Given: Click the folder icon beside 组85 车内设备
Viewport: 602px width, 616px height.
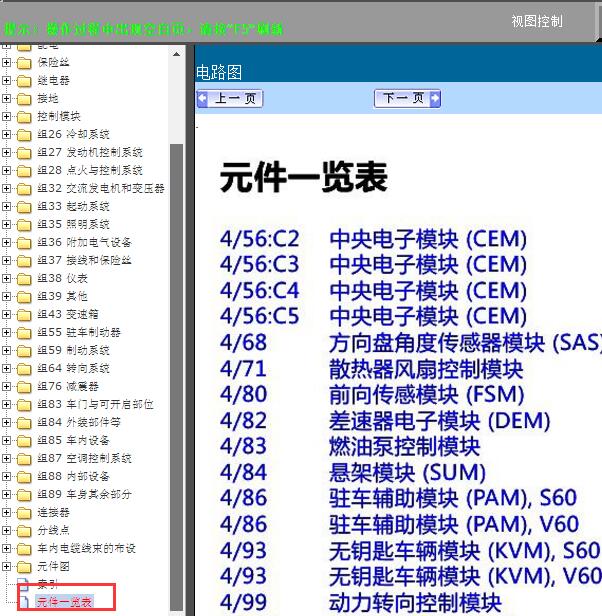Looking at the screenshot, I should click(24, 441).
